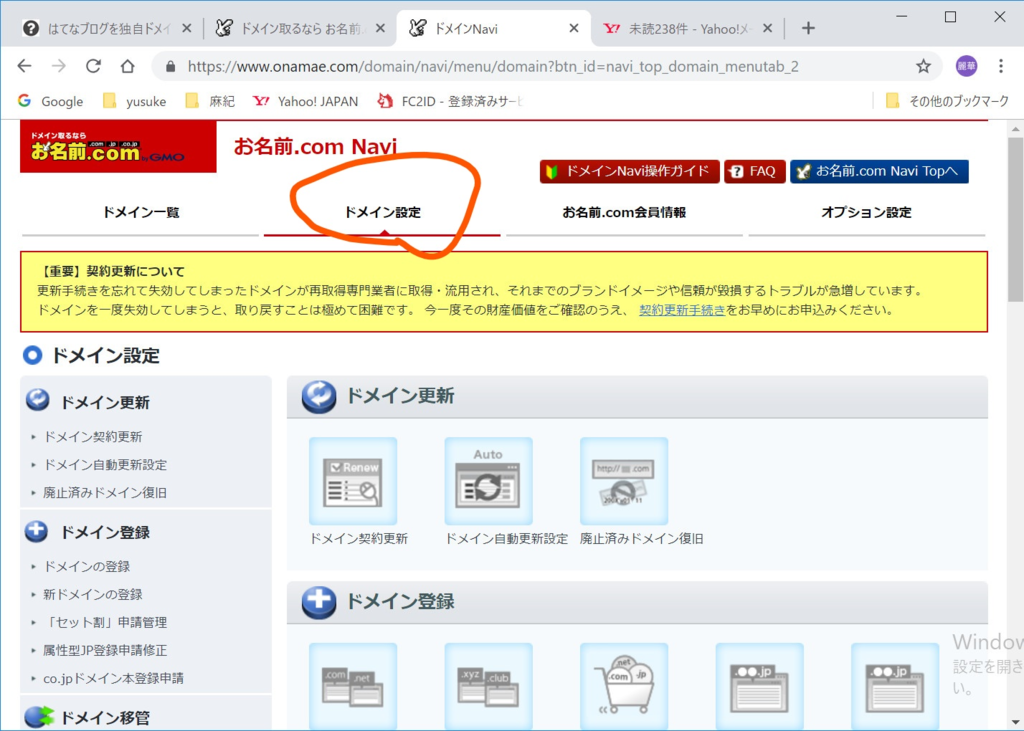Screen dimensions: 1024x731
Task: Click the sidebar ドメイン登録 heading
Action: (104, 532)
